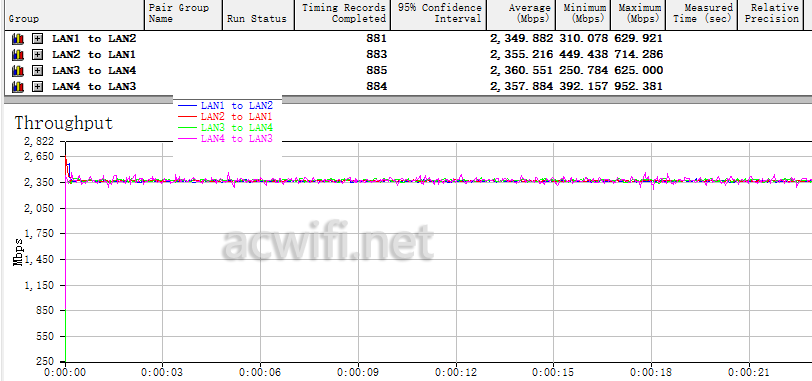The width and height of the screenshot is (812, 381).
Task: Click the blue LAN1 to LAN2 legend entry
Action: 225,105
